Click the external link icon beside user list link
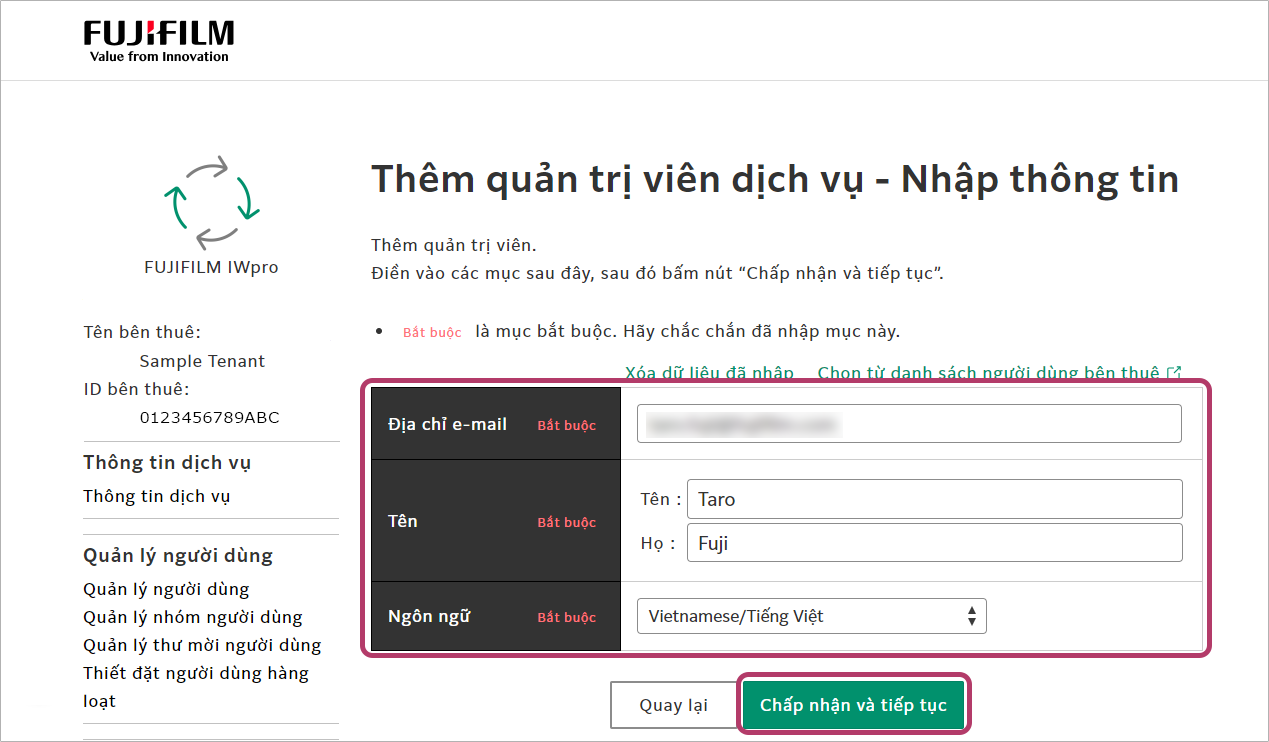The image size is (1269, 742). (1174, 373)
